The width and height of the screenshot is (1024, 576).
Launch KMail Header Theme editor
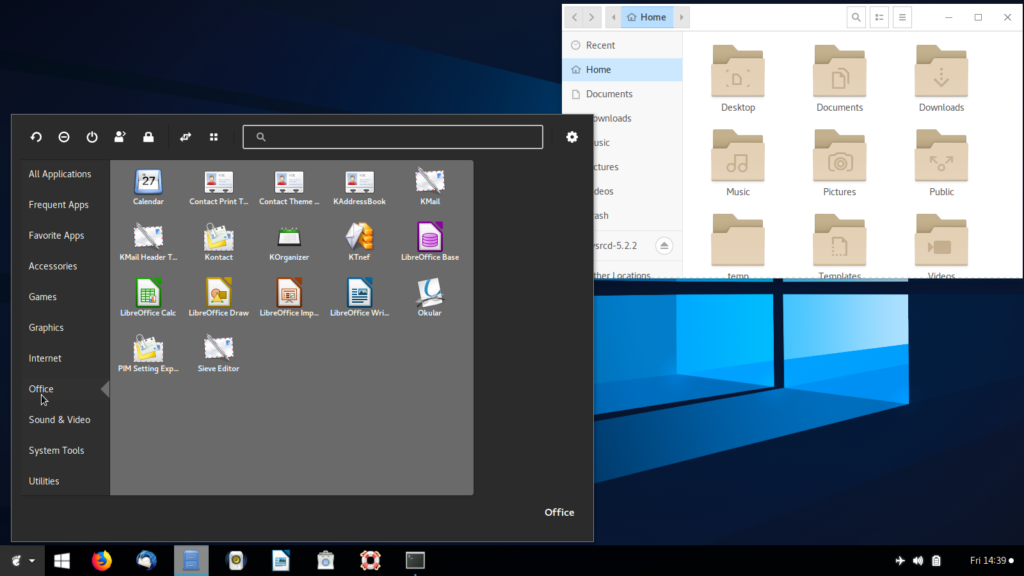148,243
